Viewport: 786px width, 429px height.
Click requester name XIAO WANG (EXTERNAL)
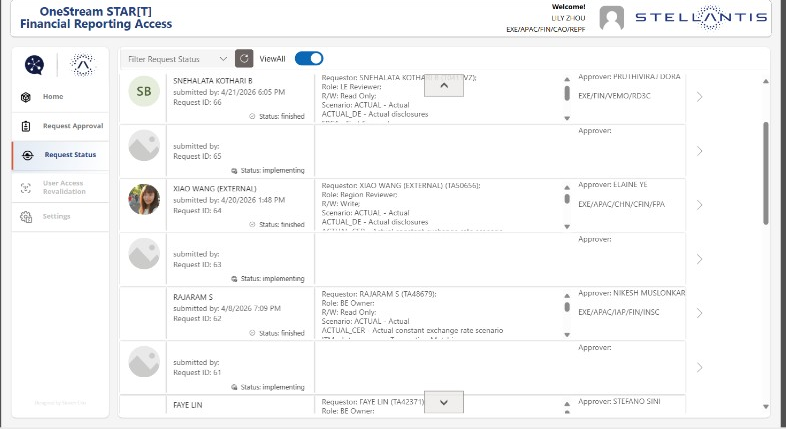[215, 189]
